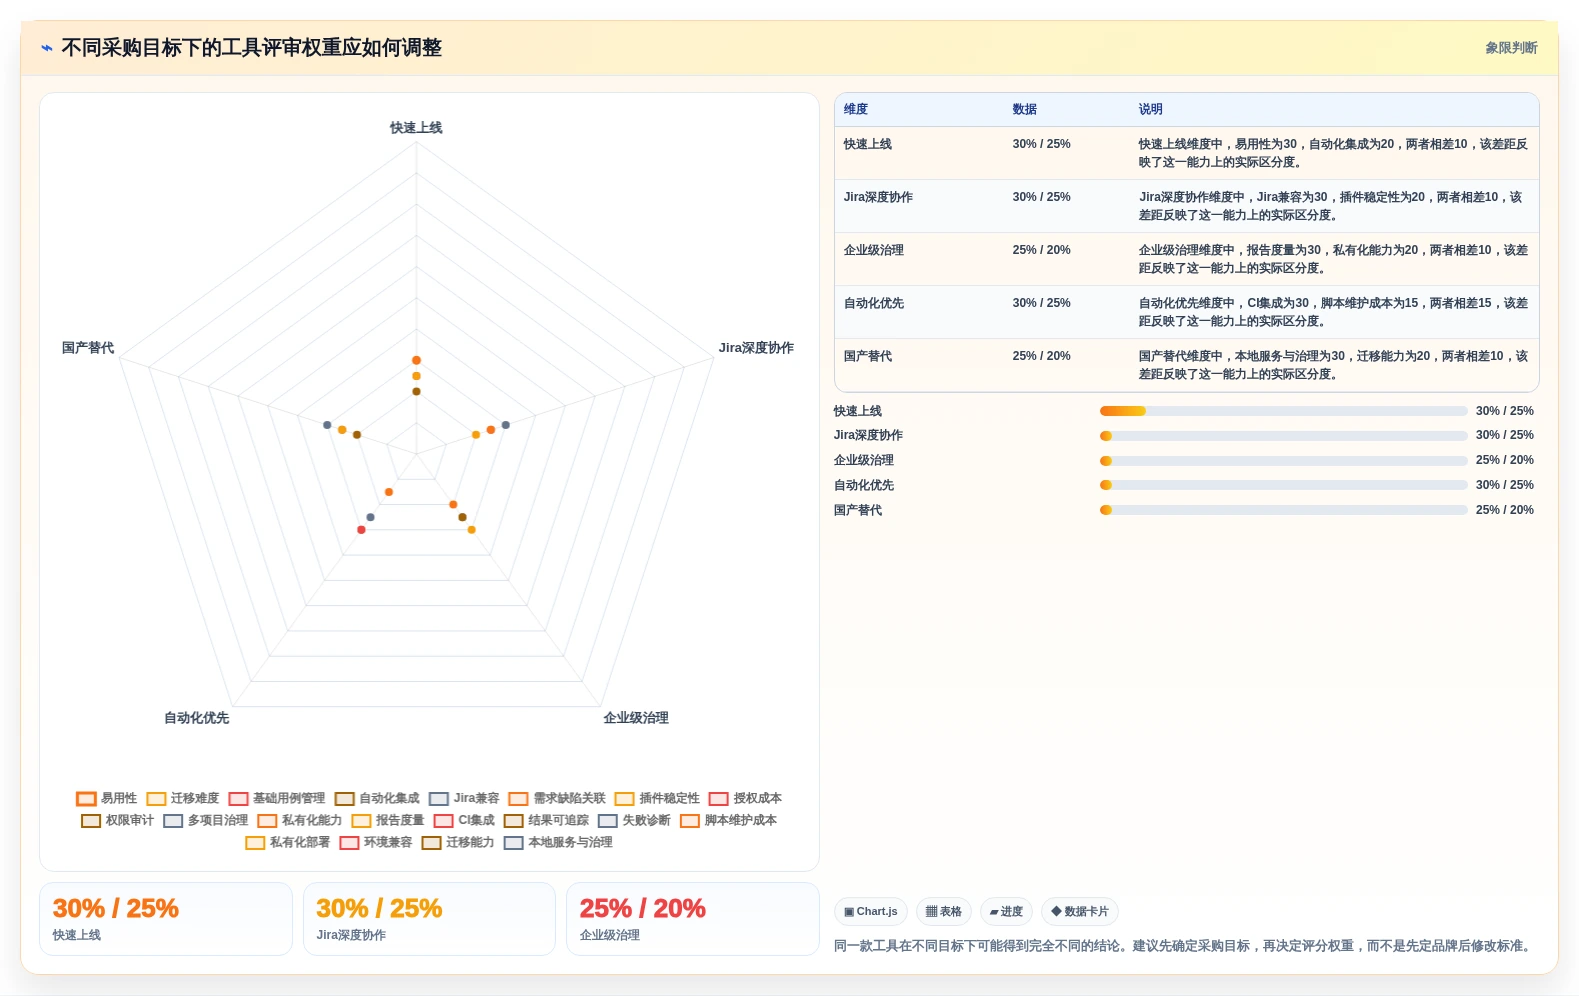Hide the 本地服务与治理 dataset in the legend

click(x=558, y=842)
